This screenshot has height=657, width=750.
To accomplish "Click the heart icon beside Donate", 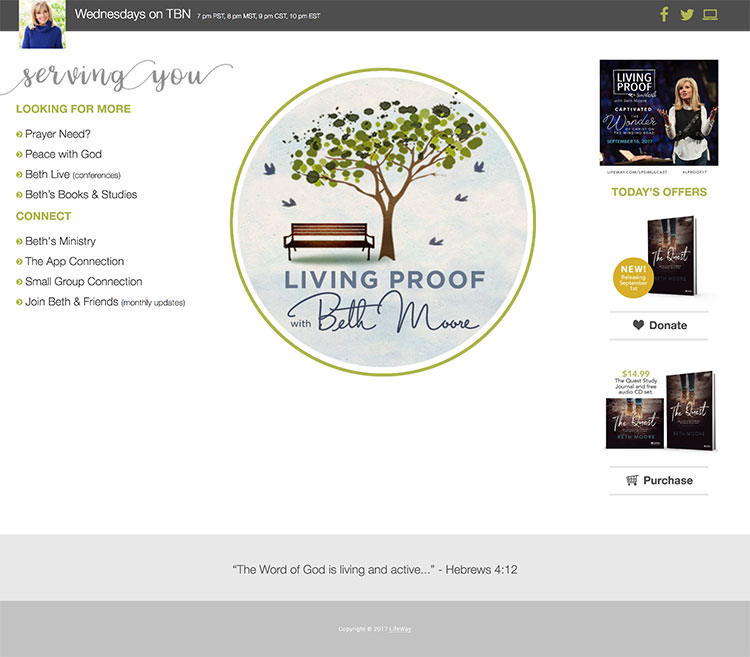I will tap(638, 325).
